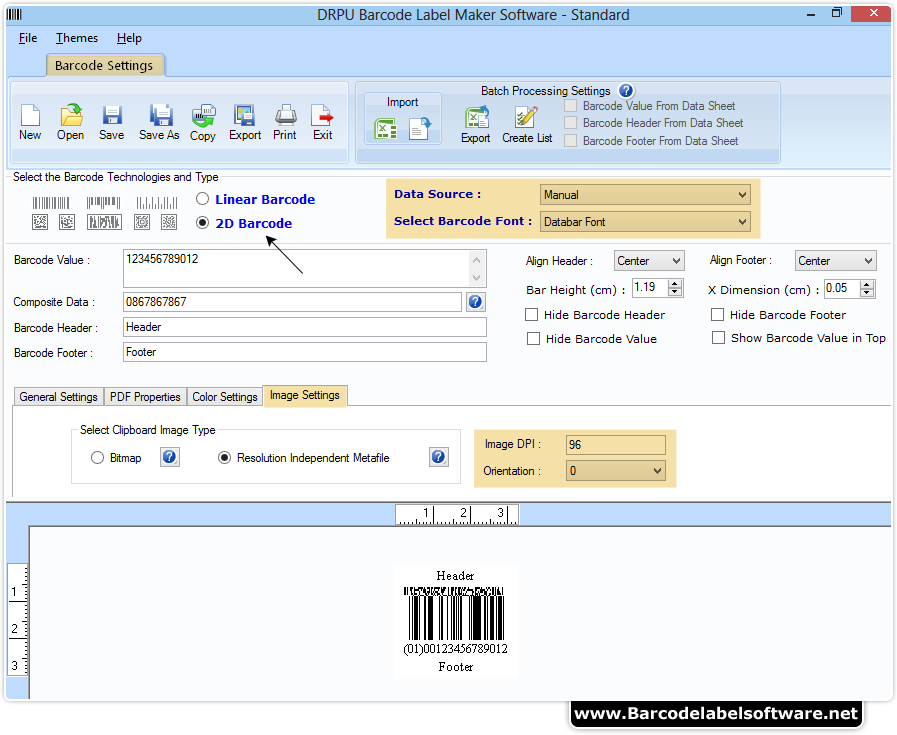
Task: Import from Excel spreadsheet icon
Action: [x=386, y=129]
